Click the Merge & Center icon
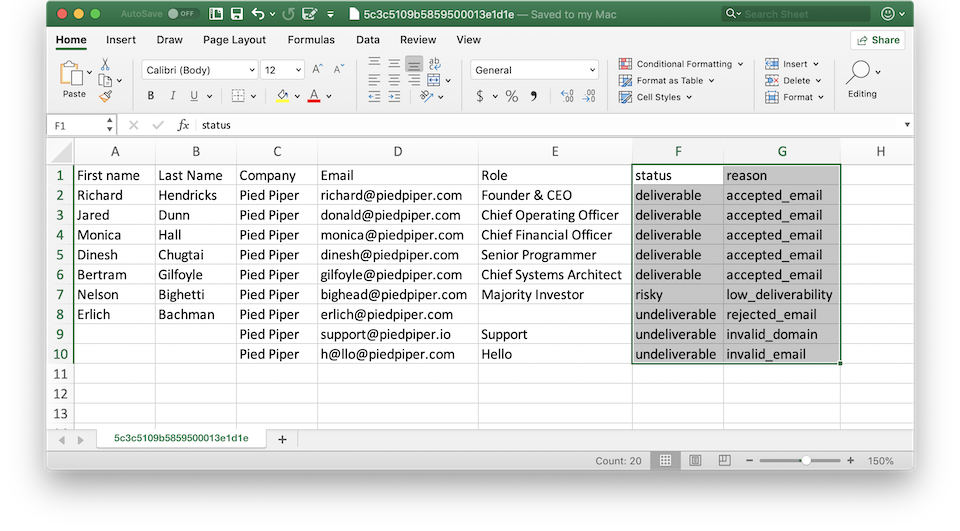Screen dimensions: 960x531 433,80
